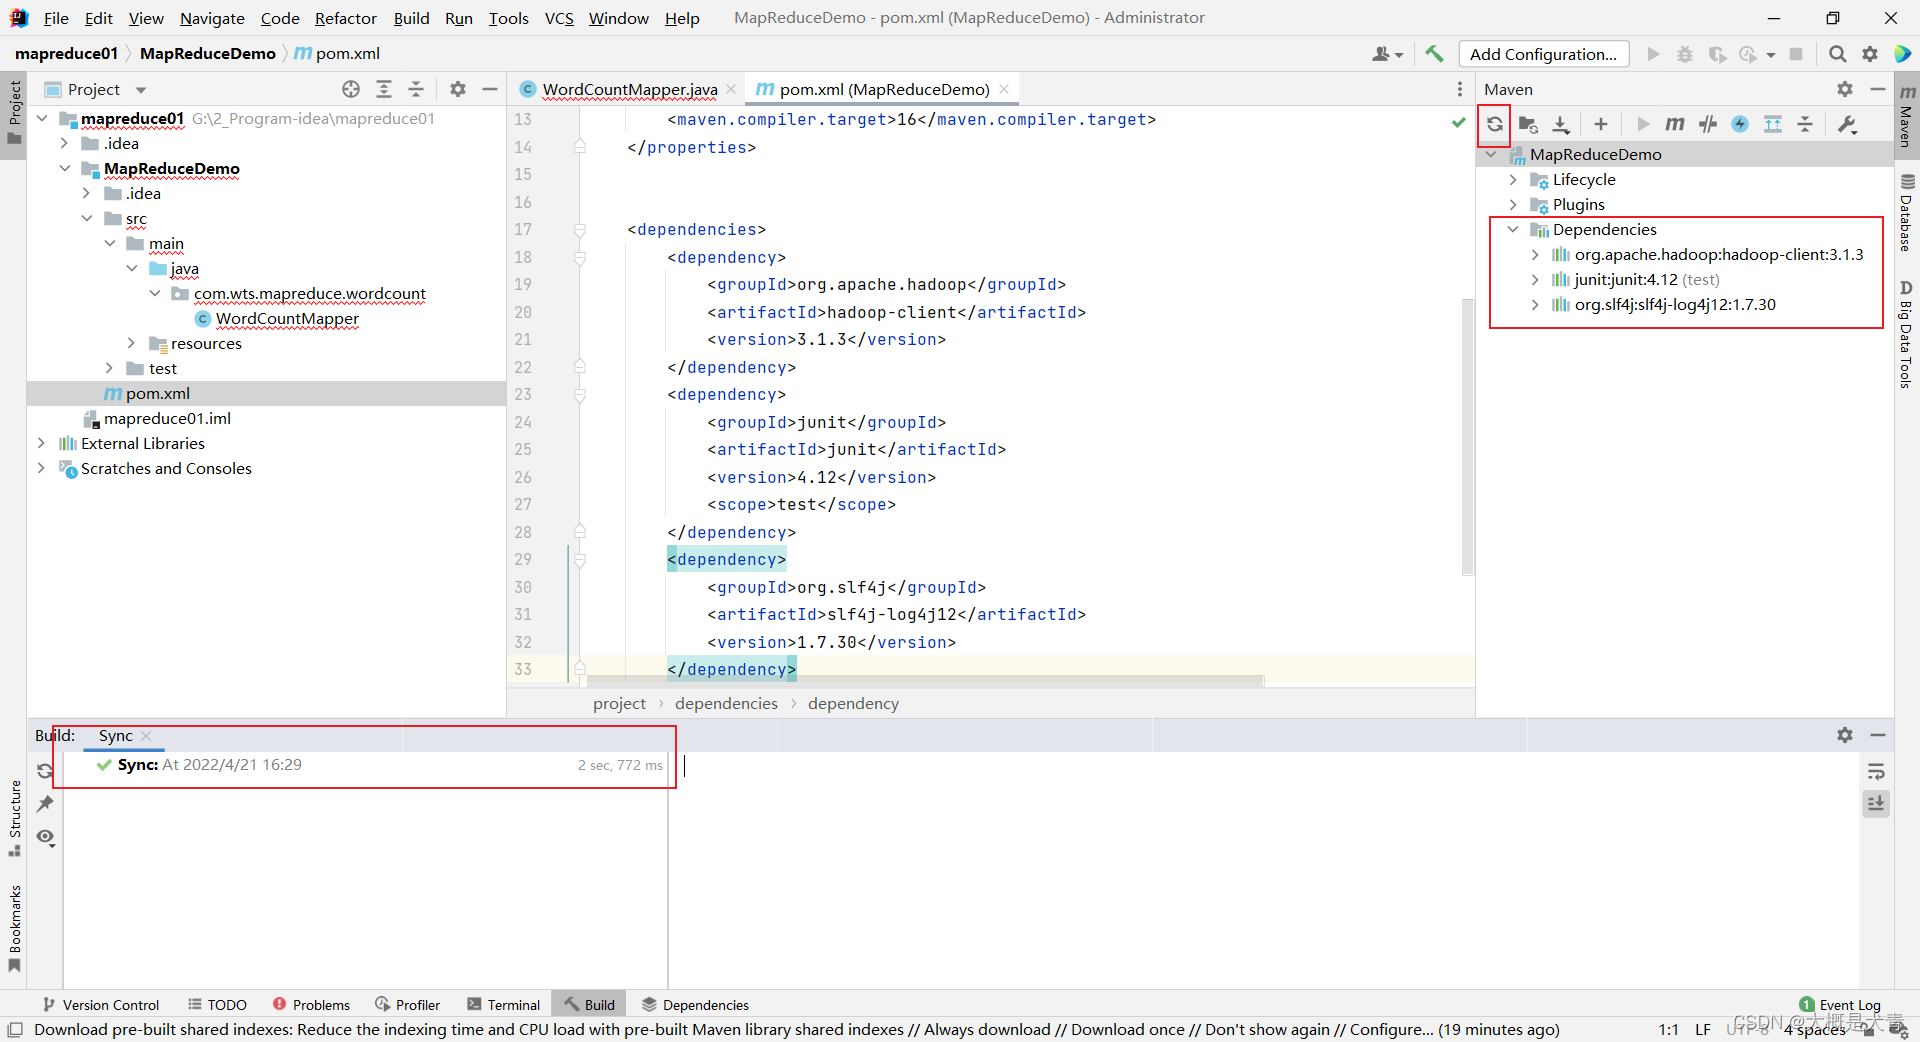Click the editor vertical scrollbar
The image size is (1920, 1042).
coord(1467,437)
